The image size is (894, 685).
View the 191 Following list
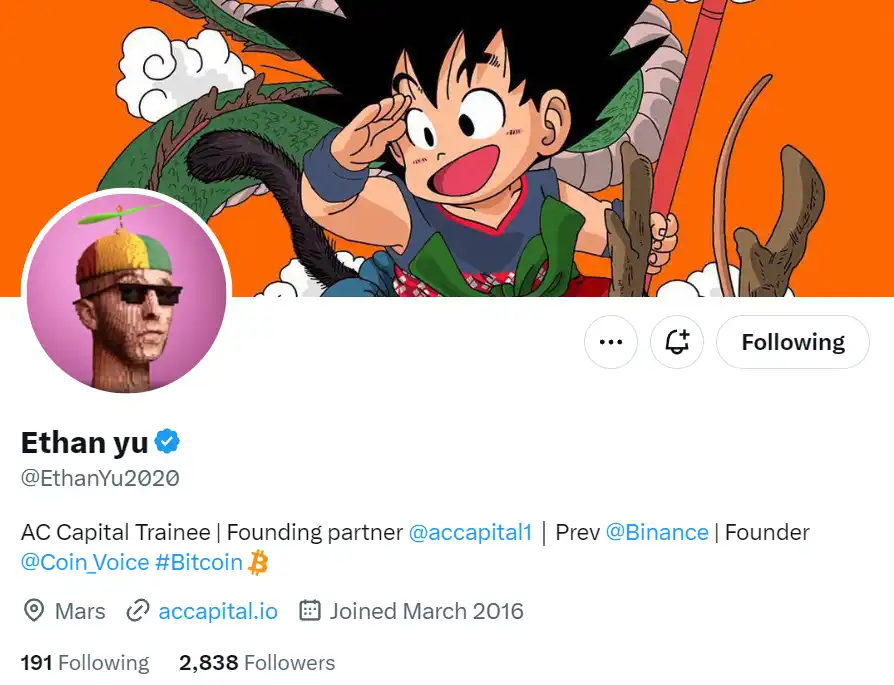point(85,662)
